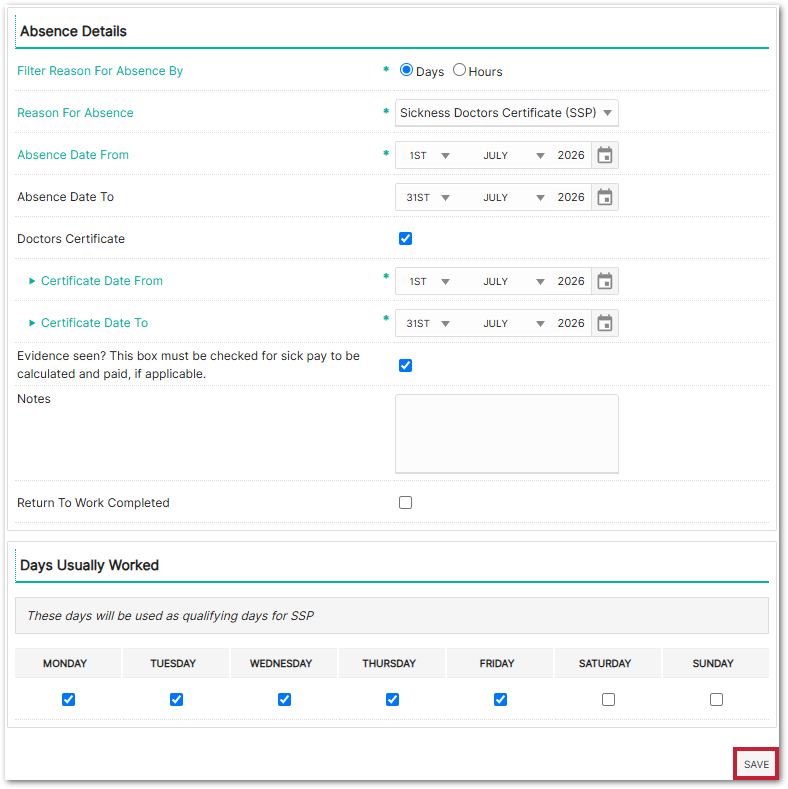Viewport: 788px width, 789px height.
Task: Uncheck Friday in Days Usually Worked
Action: click(x=500, y=699)
